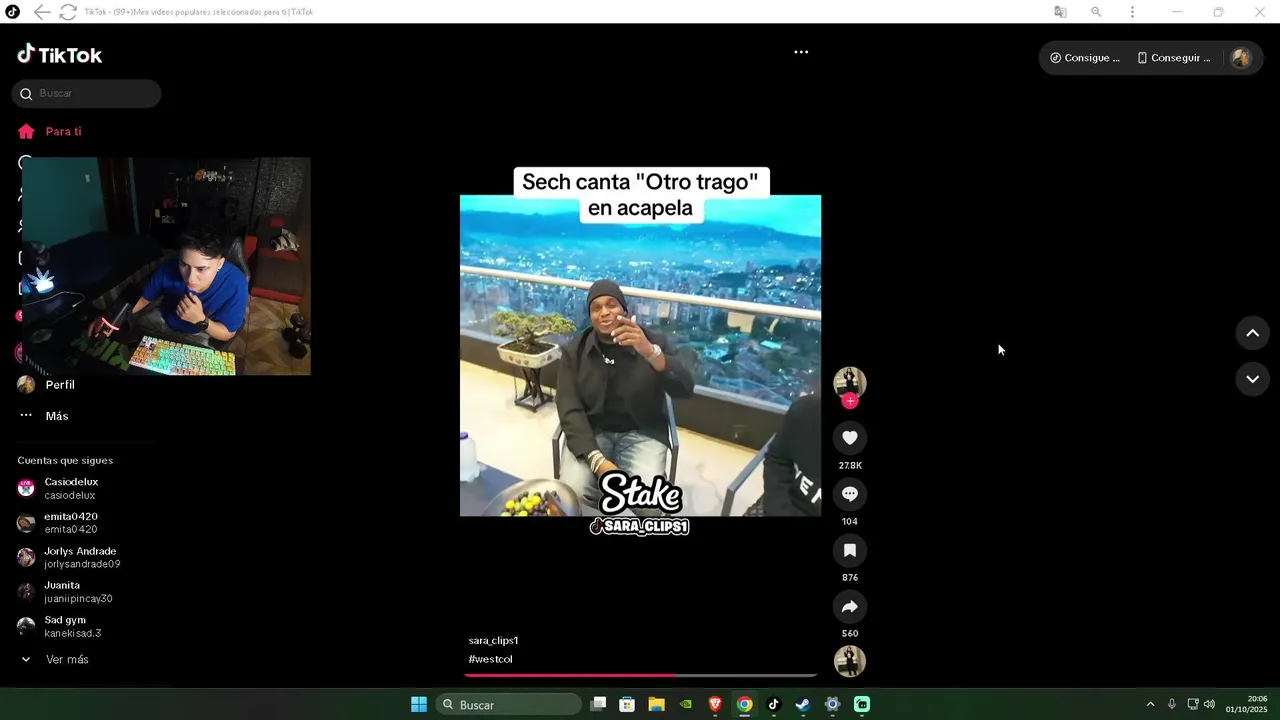The height and width of the screenshot is (720, 1280).
Task: Switch to Chrome in taskbar
Action: [744, 705]
